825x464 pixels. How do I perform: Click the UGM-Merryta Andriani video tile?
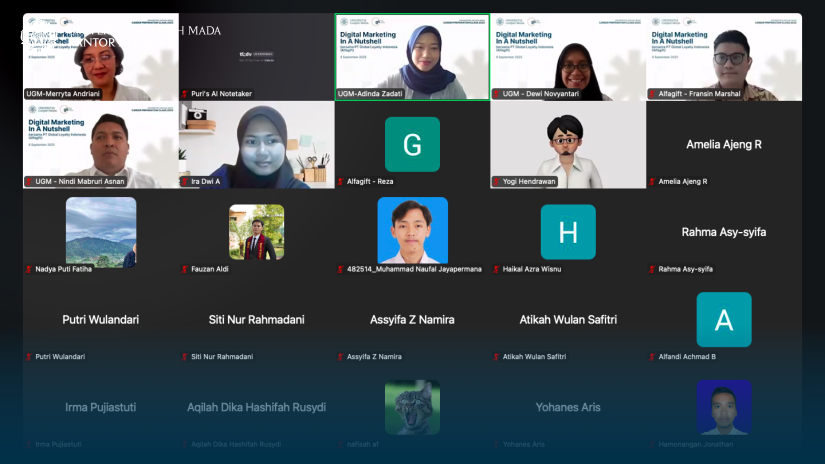pos(100,57)
